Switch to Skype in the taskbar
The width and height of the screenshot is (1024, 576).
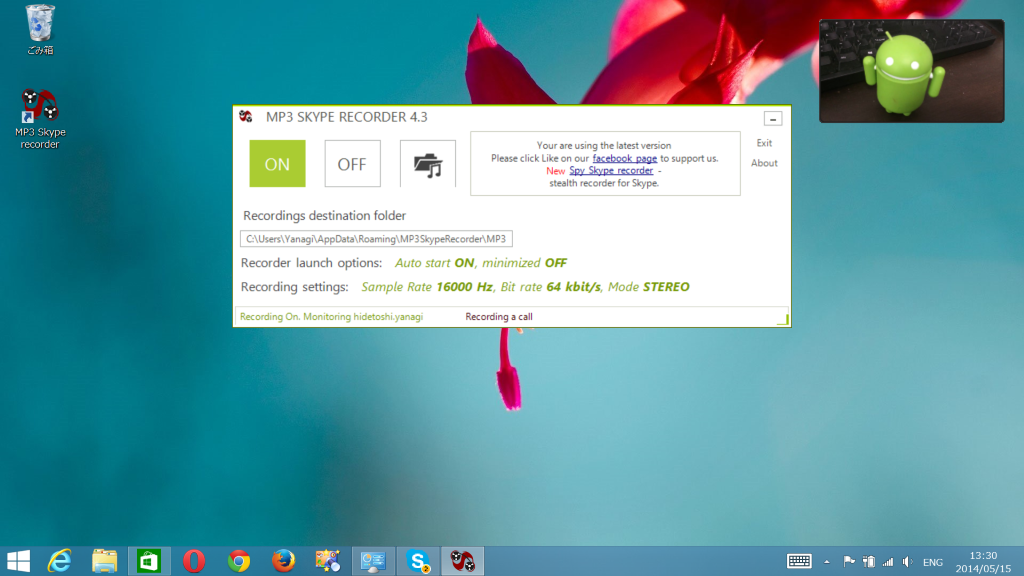[x=418, y=561]
